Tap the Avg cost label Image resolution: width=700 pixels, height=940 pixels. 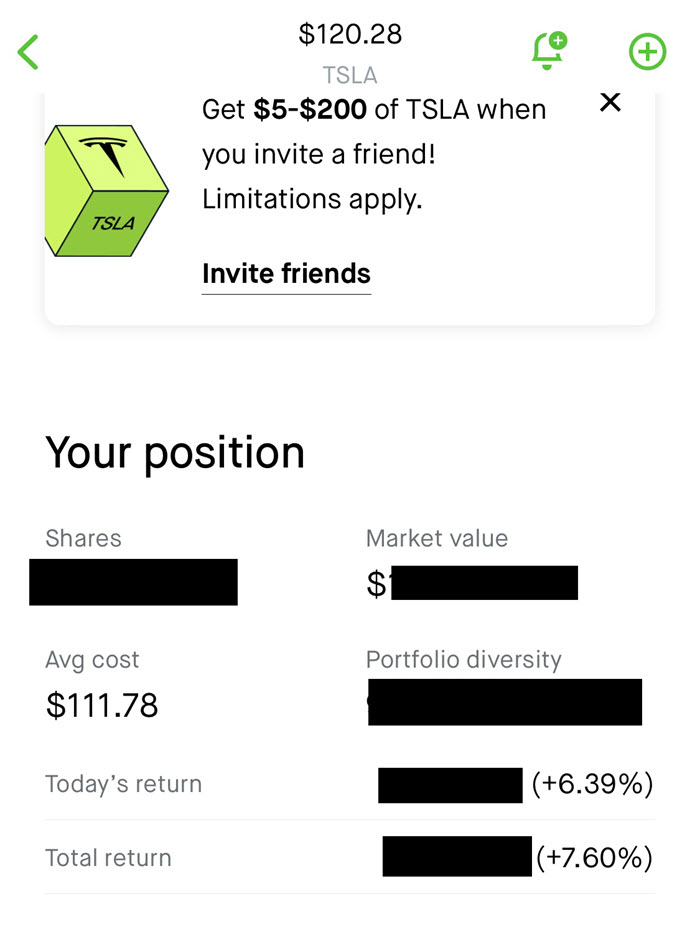point(92,660)
